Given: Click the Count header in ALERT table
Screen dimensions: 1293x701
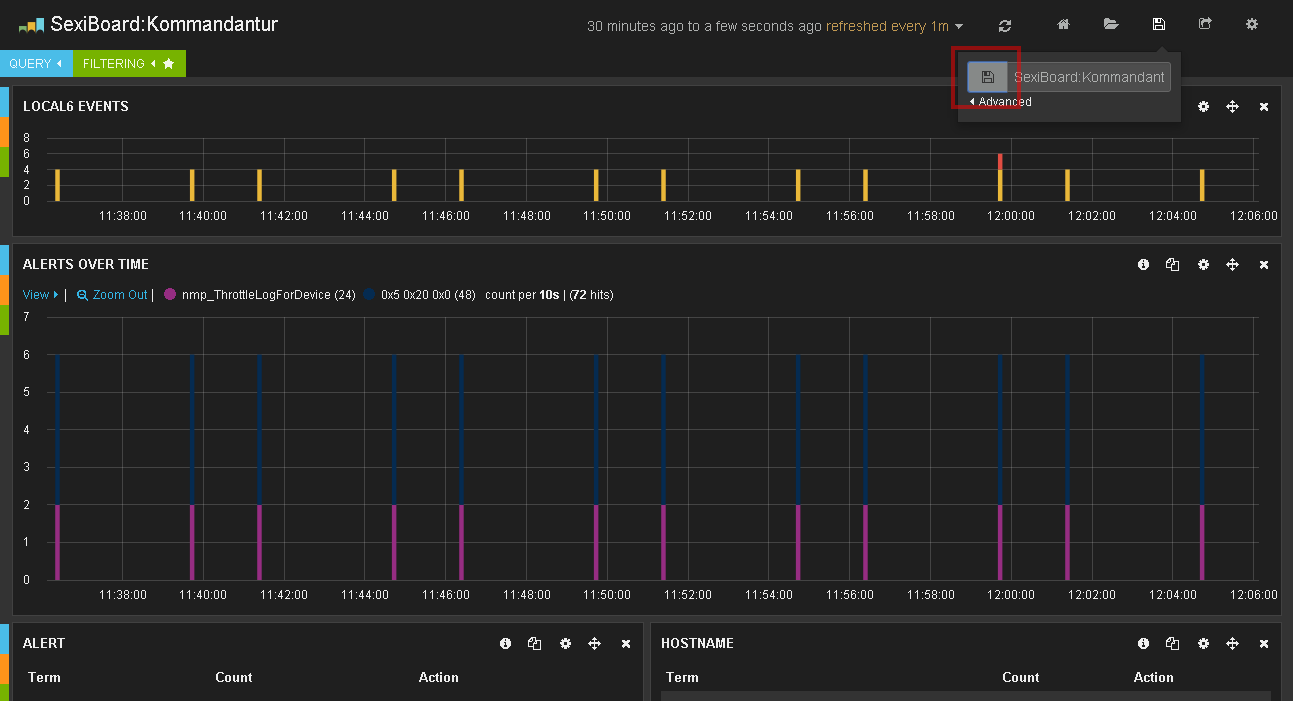Looking at the screenshot, I should click(x=234, y=677).
